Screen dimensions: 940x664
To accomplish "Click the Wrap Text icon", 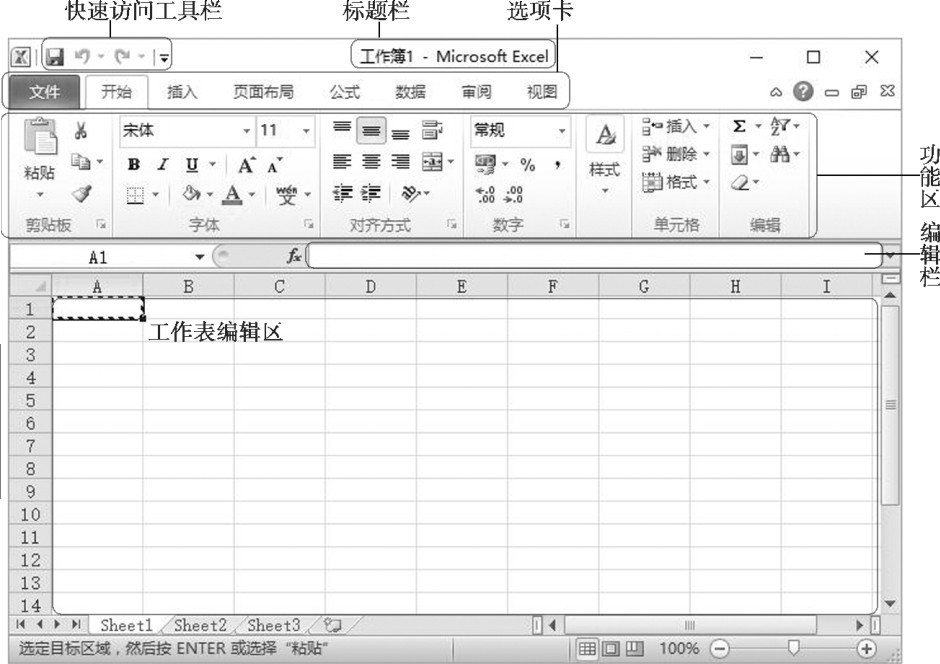I will pyautogui.click(x=432, y=130).
